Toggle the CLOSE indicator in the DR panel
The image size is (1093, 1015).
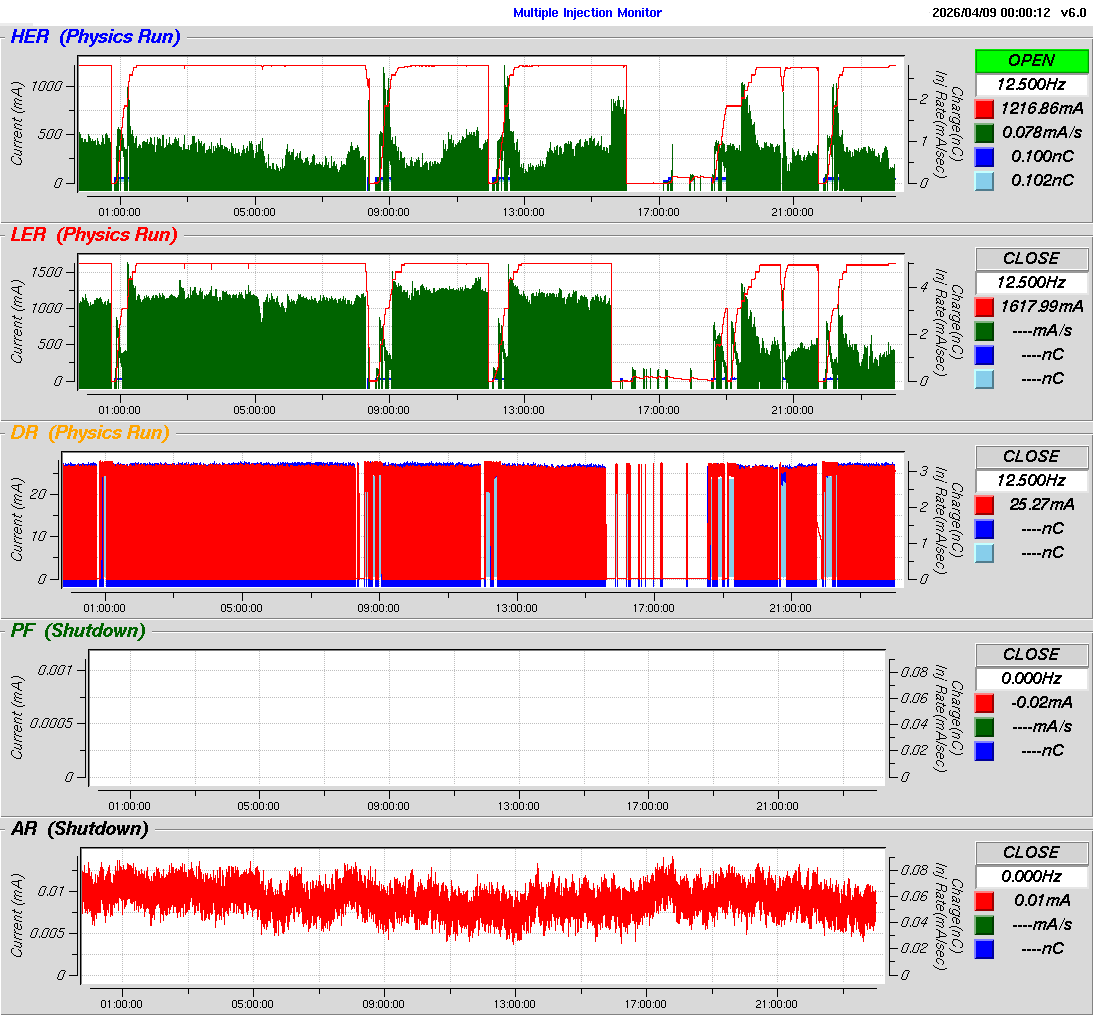click(x=1031, y=456)
